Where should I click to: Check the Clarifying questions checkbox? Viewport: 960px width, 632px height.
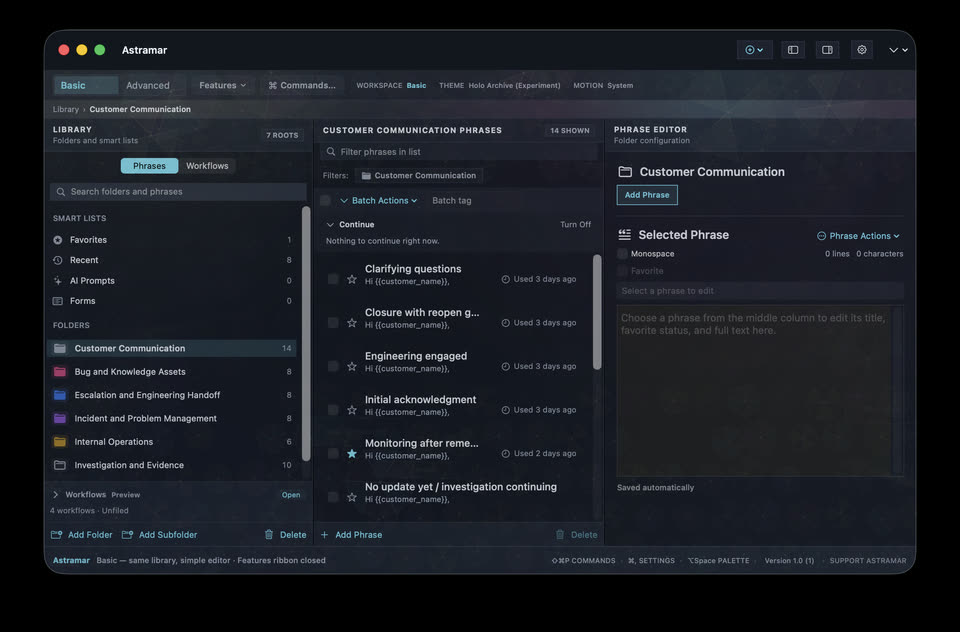tap(333, 279)
